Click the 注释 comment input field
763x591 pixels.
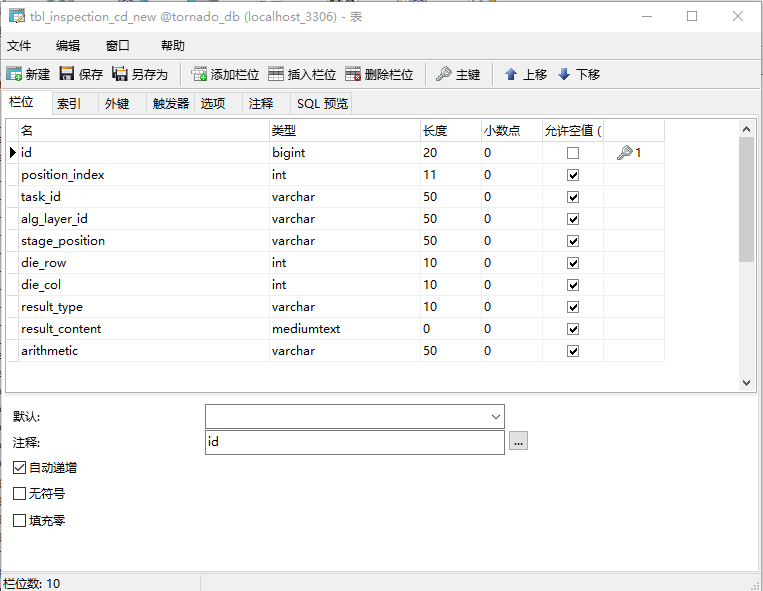coord(354,442)
